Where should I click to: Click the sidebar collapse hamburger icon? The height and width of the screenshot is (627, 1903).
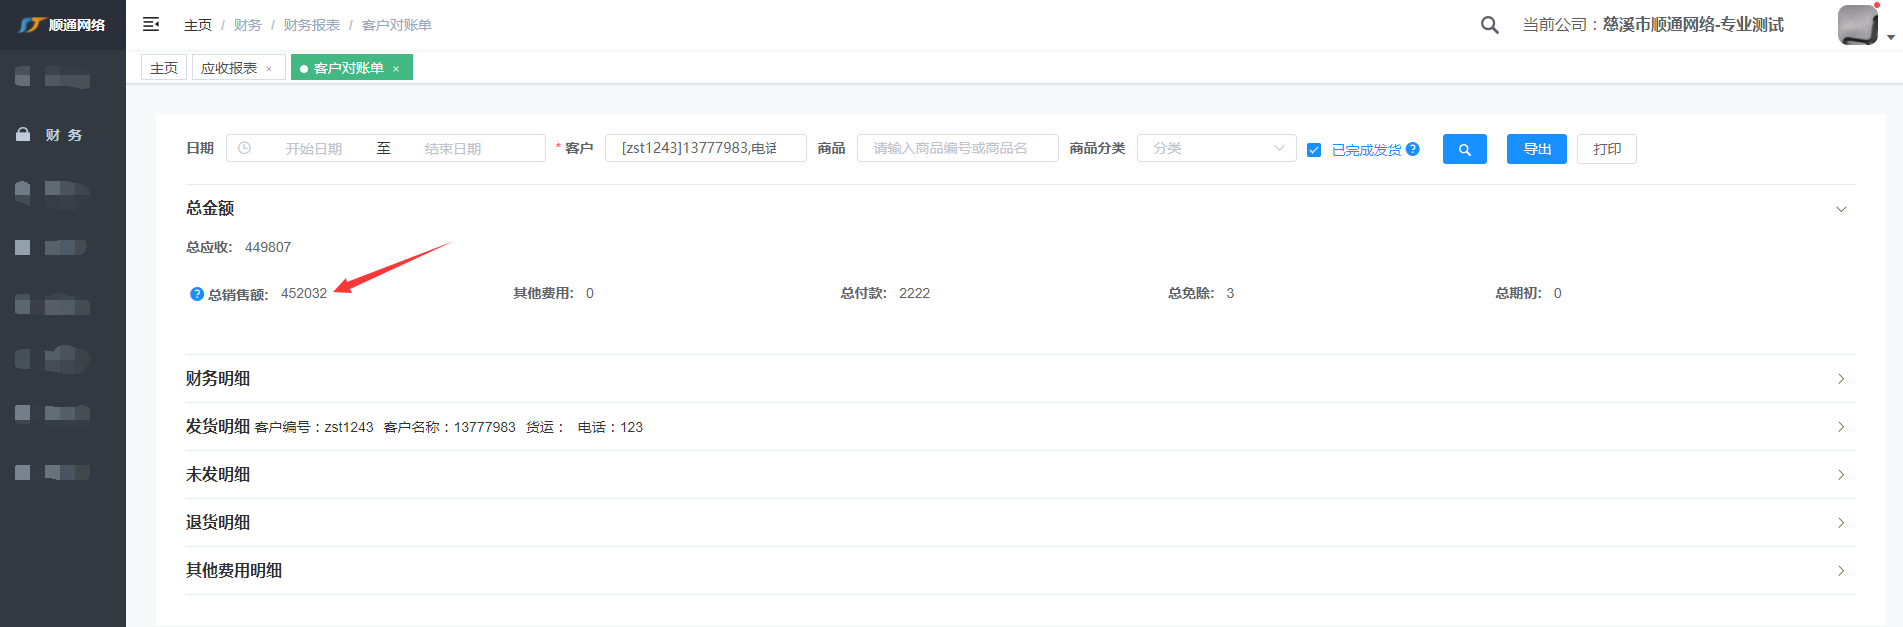point(151,24)
